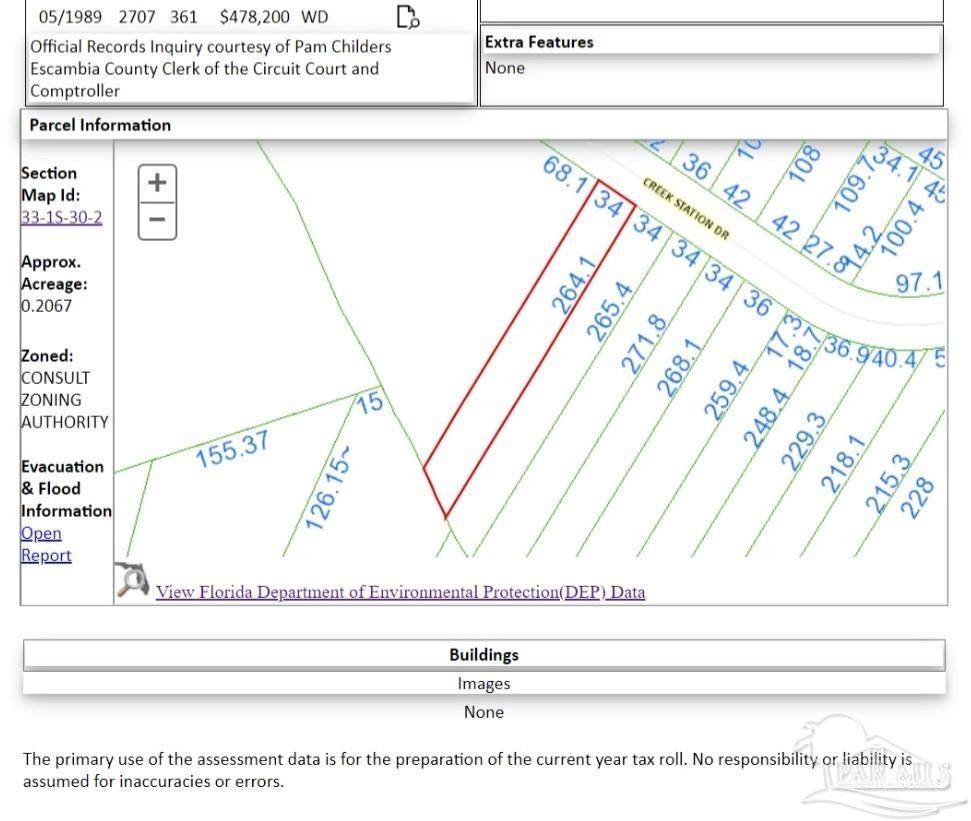View Florida Department of Environmental Protection Data
The width and height of the screenshot is (971, 821).
pyautogui.click(x=400, y=592)
